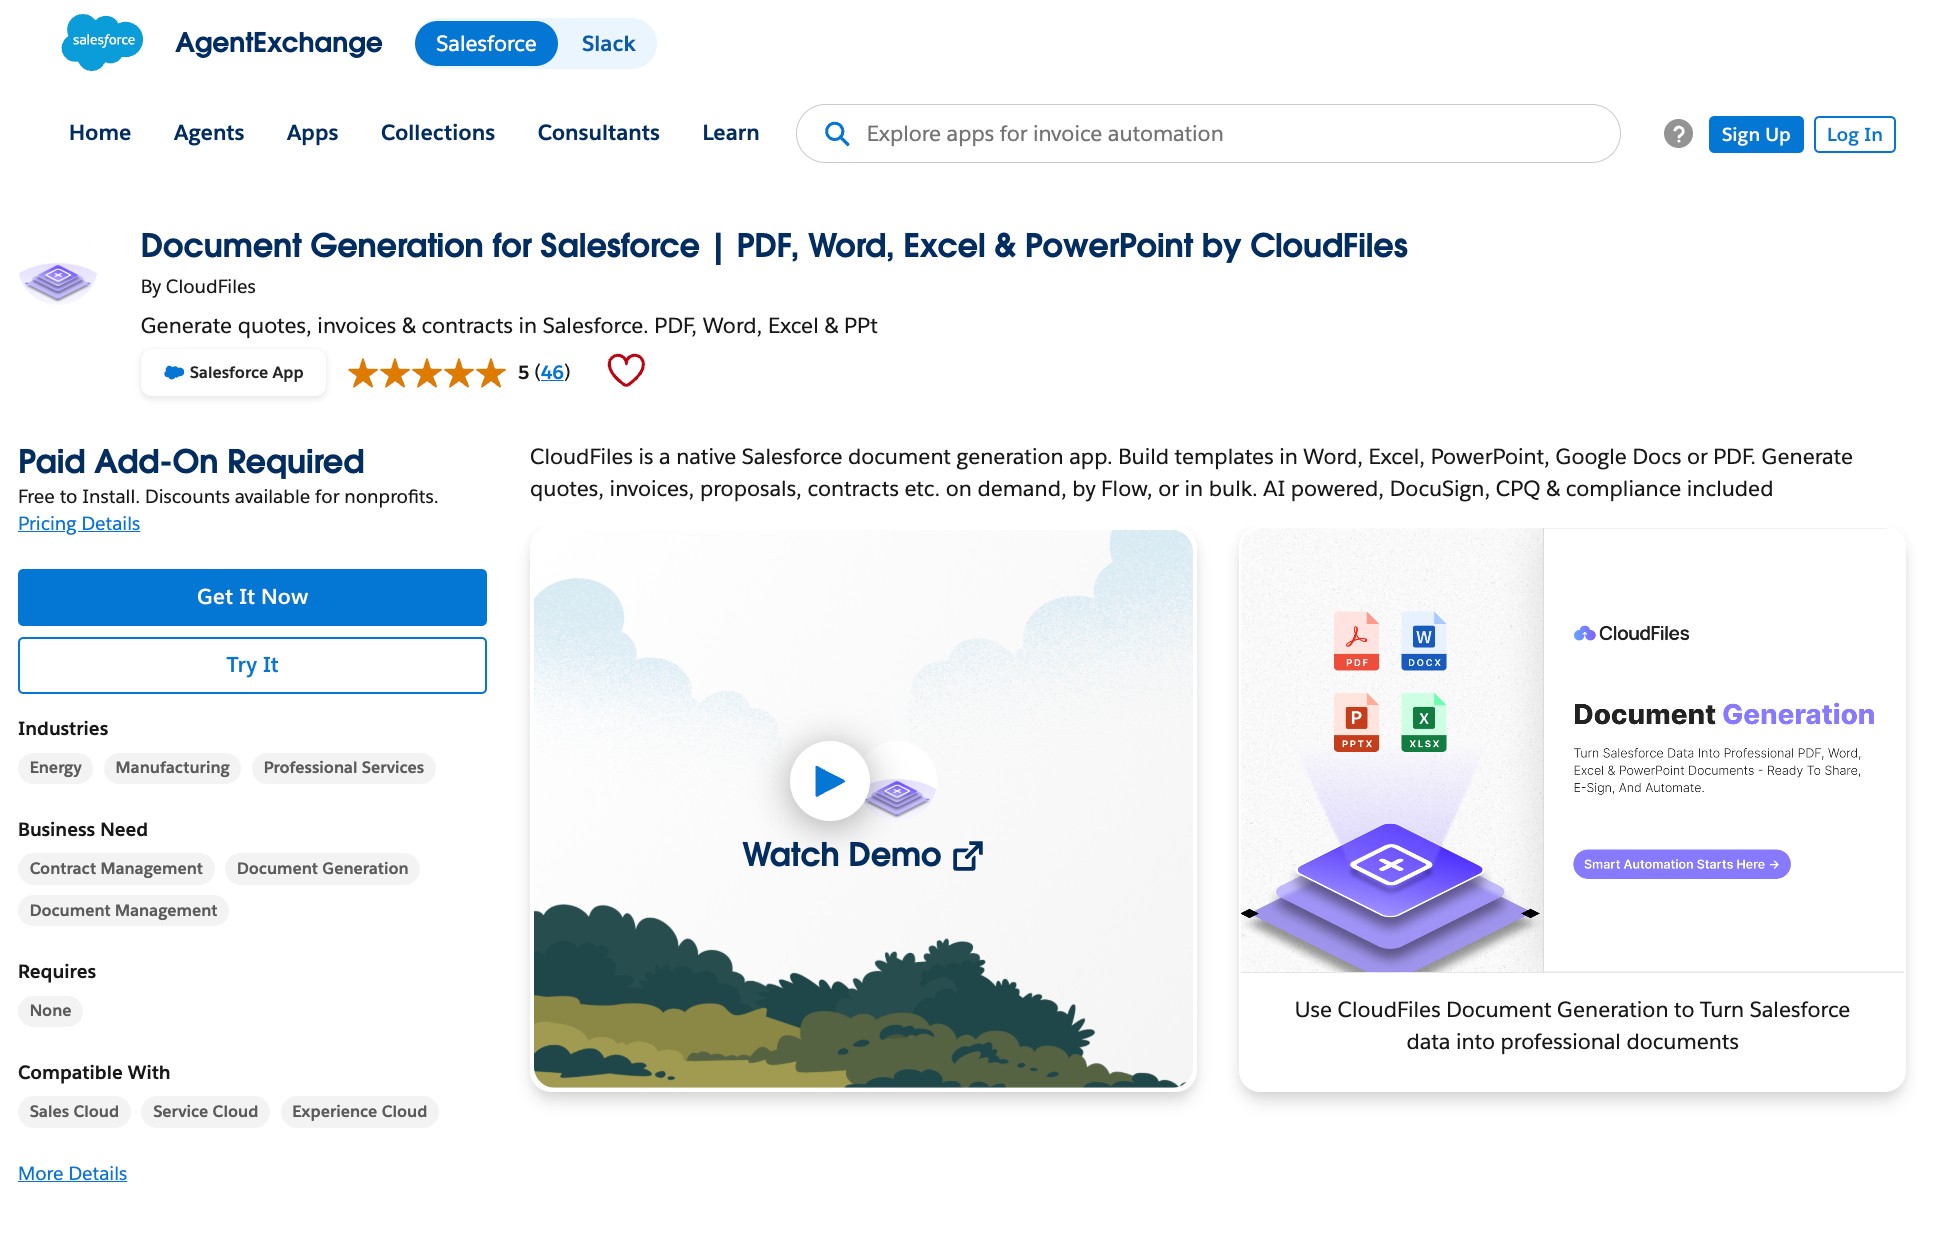
Task: Click the external link icon beside Watch Demo
Action: pos(968,856)
